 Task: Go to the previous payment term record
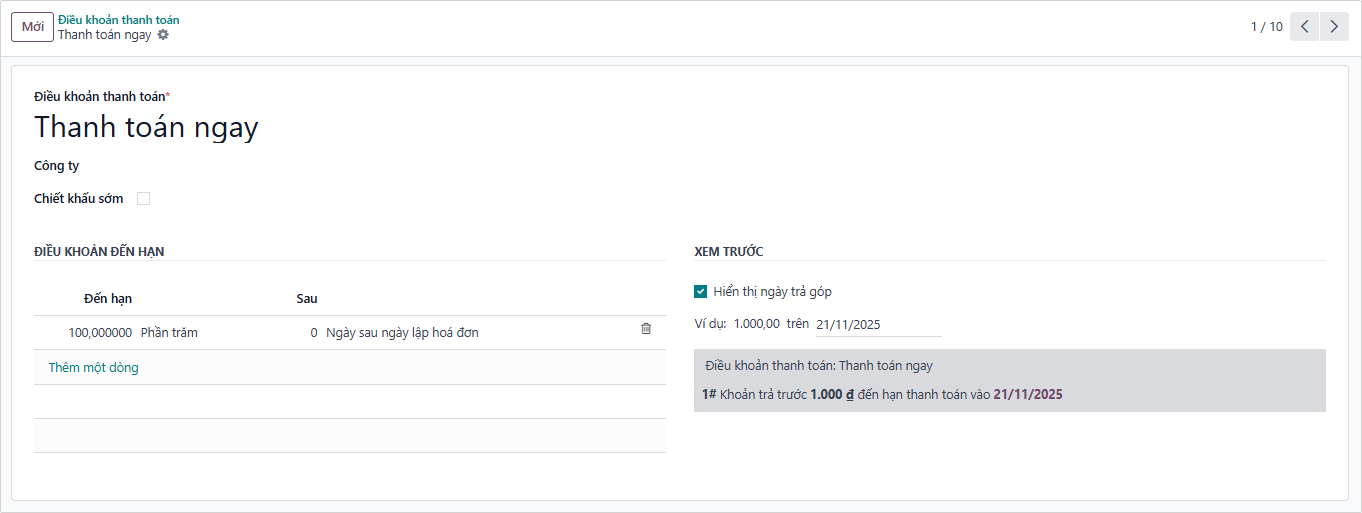coord(1304,27)
